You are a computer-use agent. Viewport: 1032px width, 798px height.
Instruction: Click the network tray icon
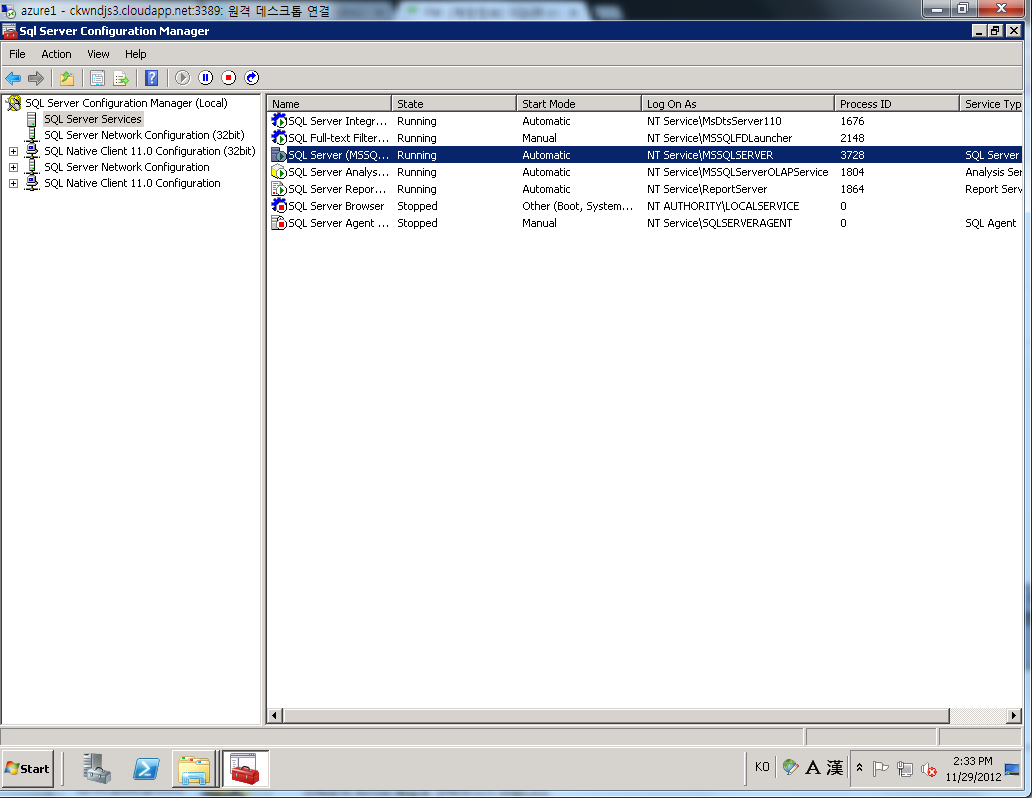(x=905, y=769)
